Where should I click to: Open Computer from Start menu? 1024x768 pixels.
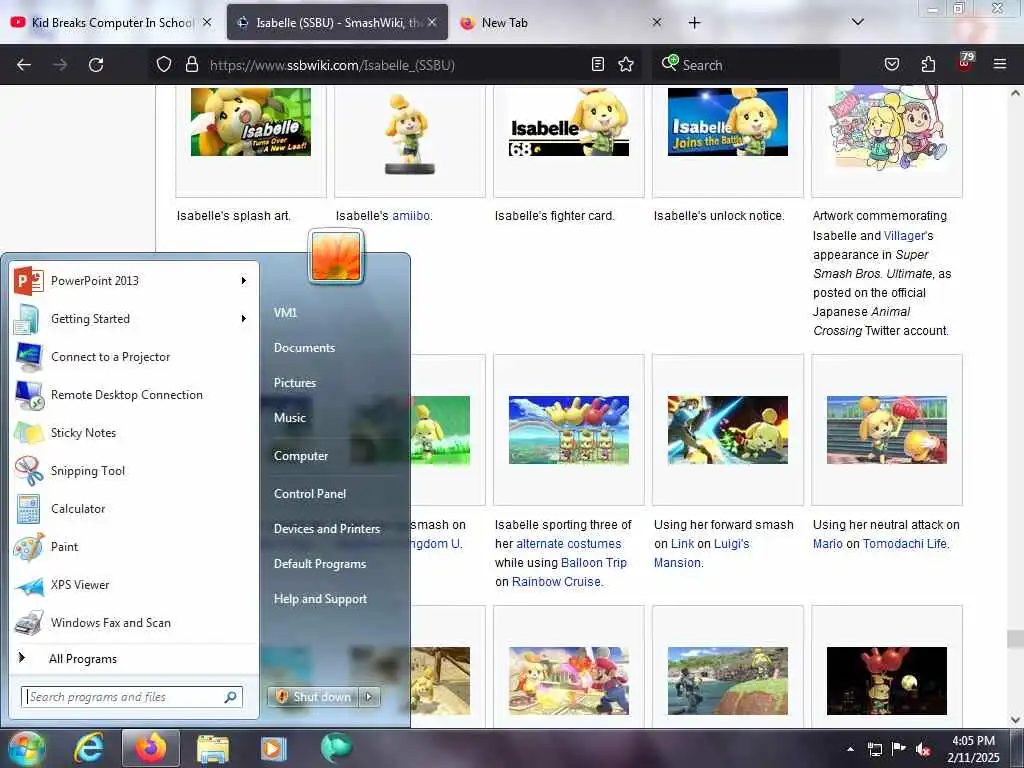[x=300, y=456]
